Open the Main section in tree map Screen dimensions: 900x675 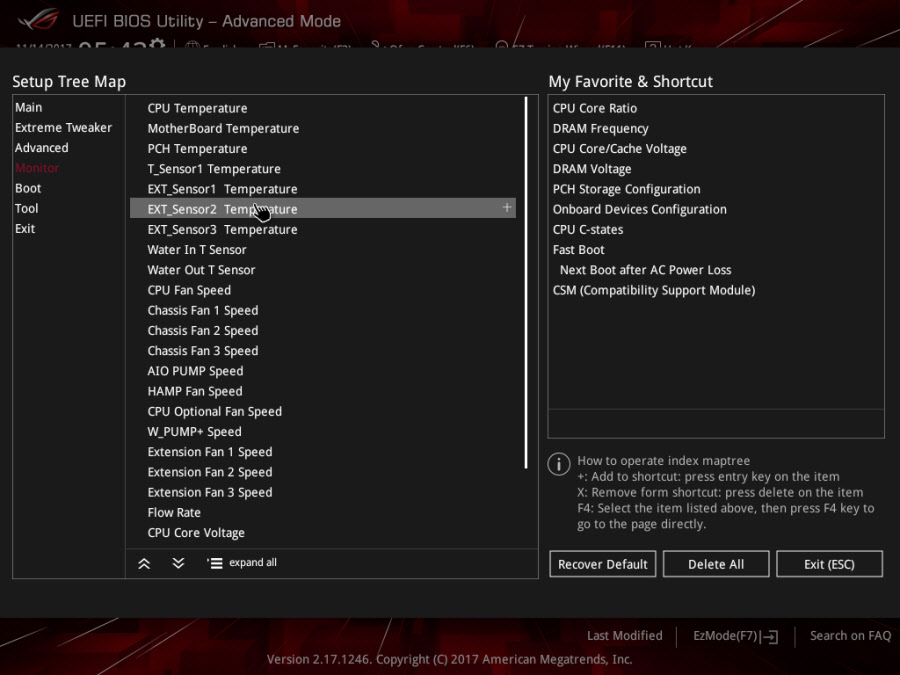click(x=29, y=108)
